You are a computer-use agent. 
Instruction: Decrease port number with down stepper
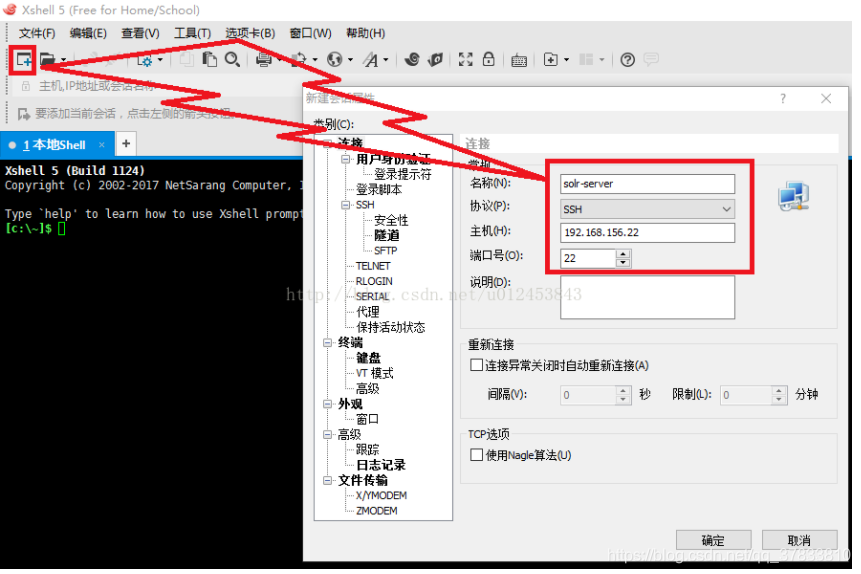623,263
